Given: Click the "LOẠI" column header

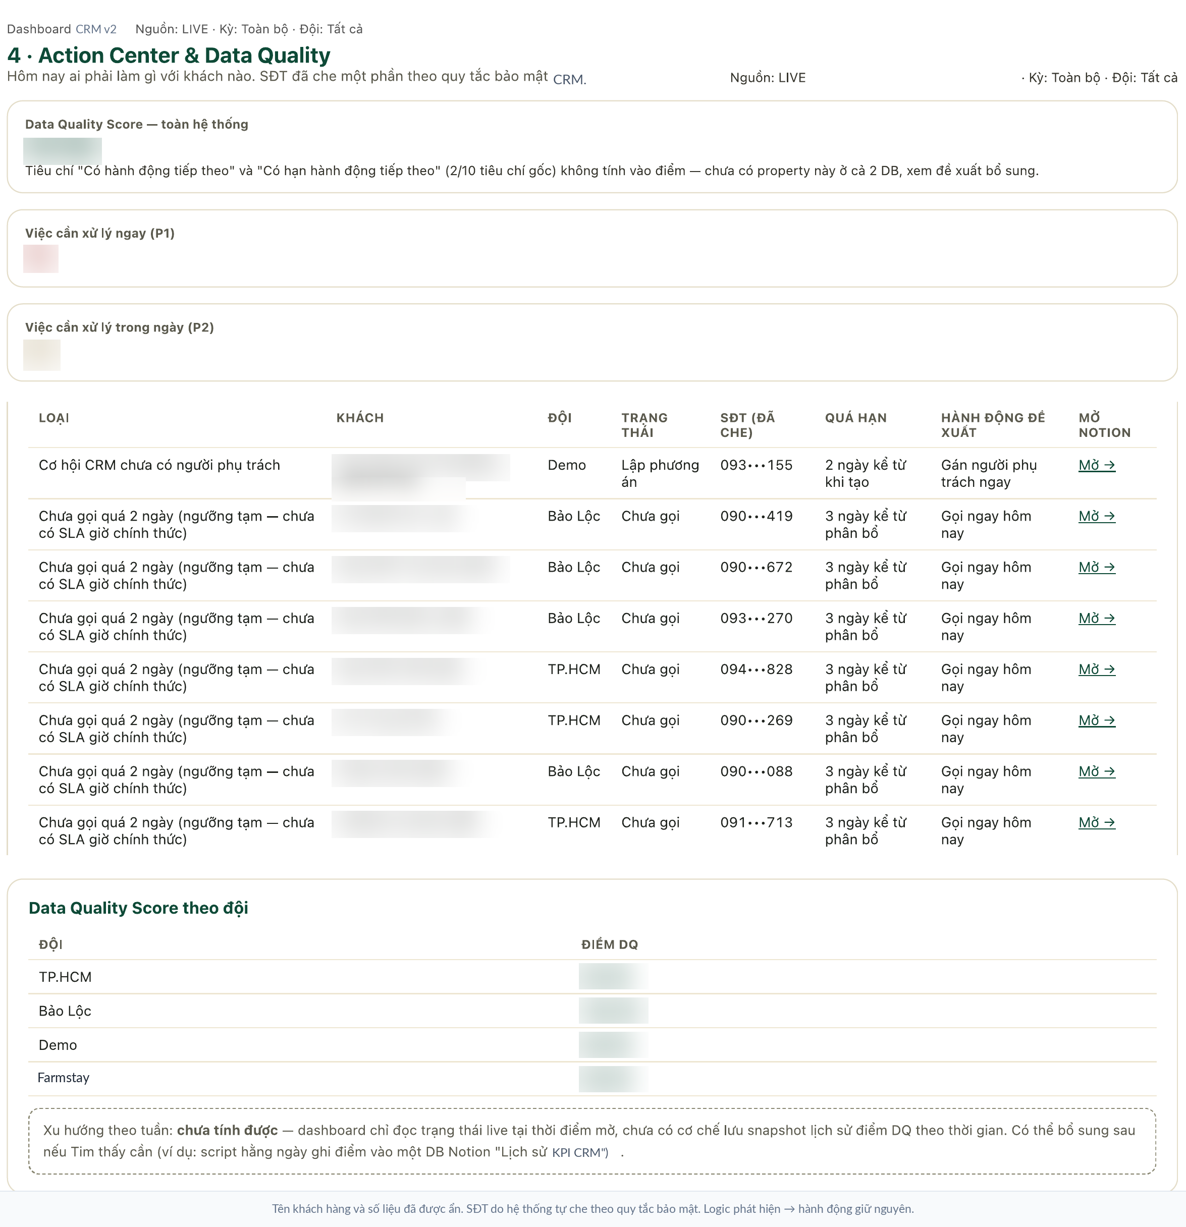Looking at the screenshot, I should pyautogui.click(x=54, y=418).
